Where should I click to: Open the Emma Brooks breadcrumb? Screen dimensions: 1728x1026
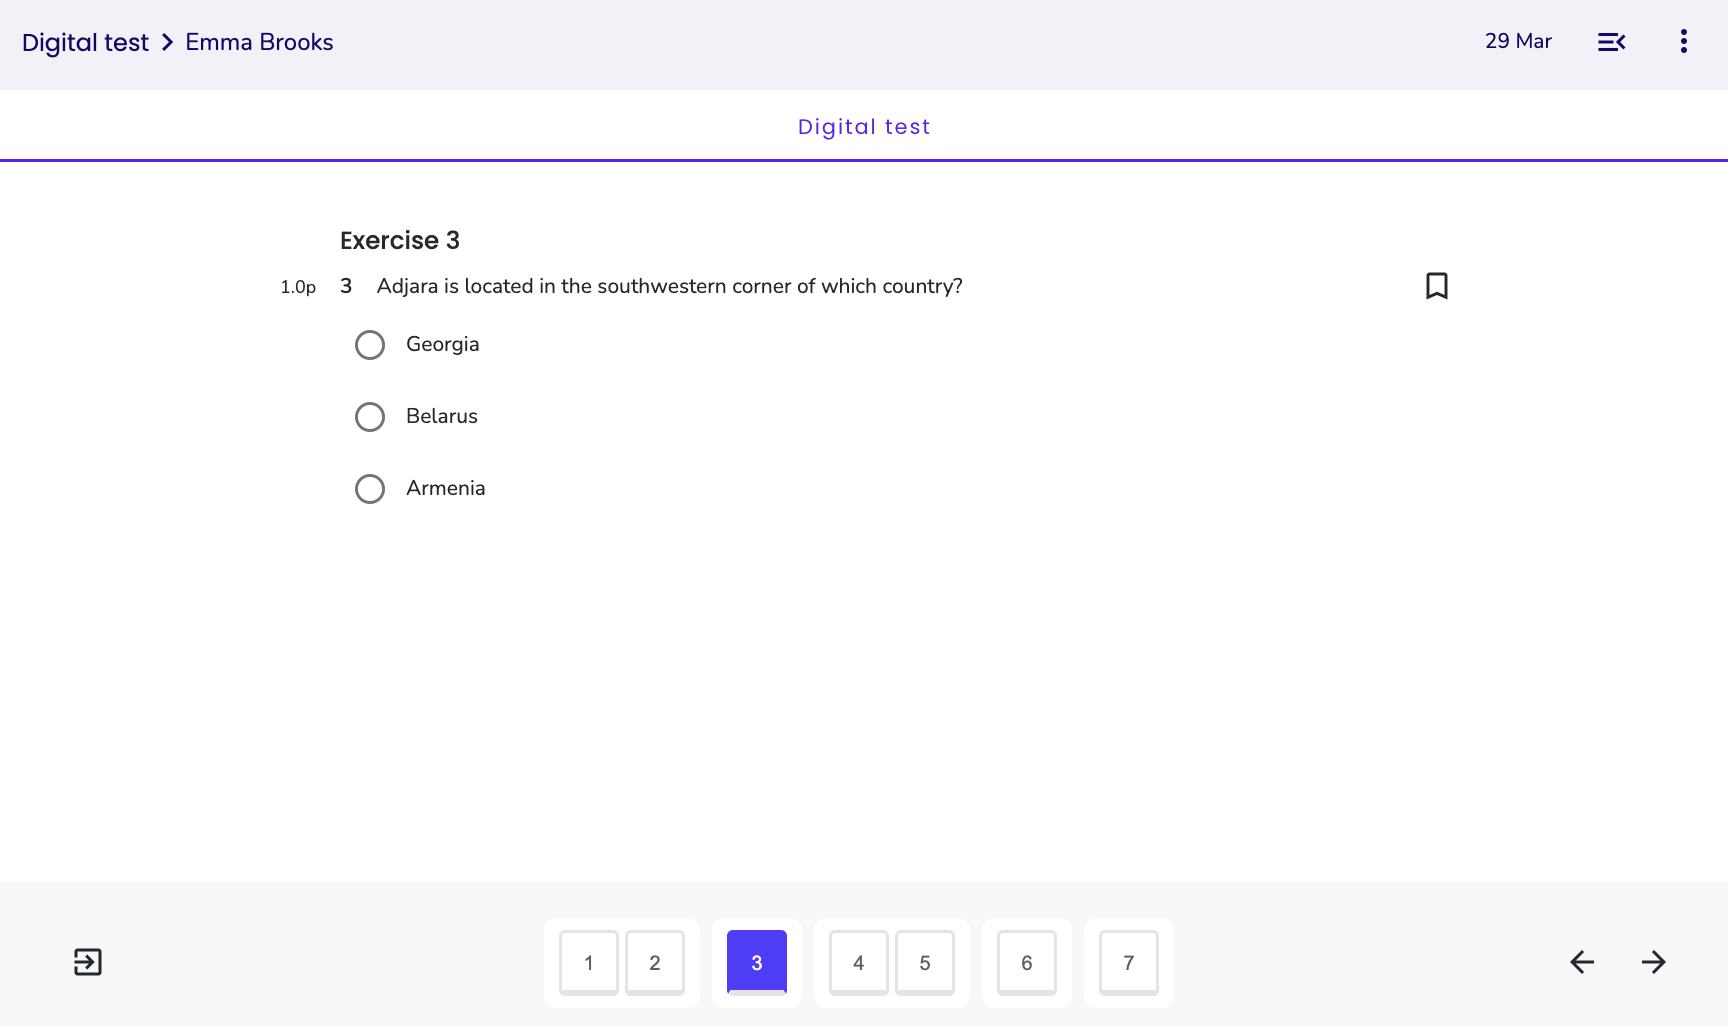click(259, 42)
